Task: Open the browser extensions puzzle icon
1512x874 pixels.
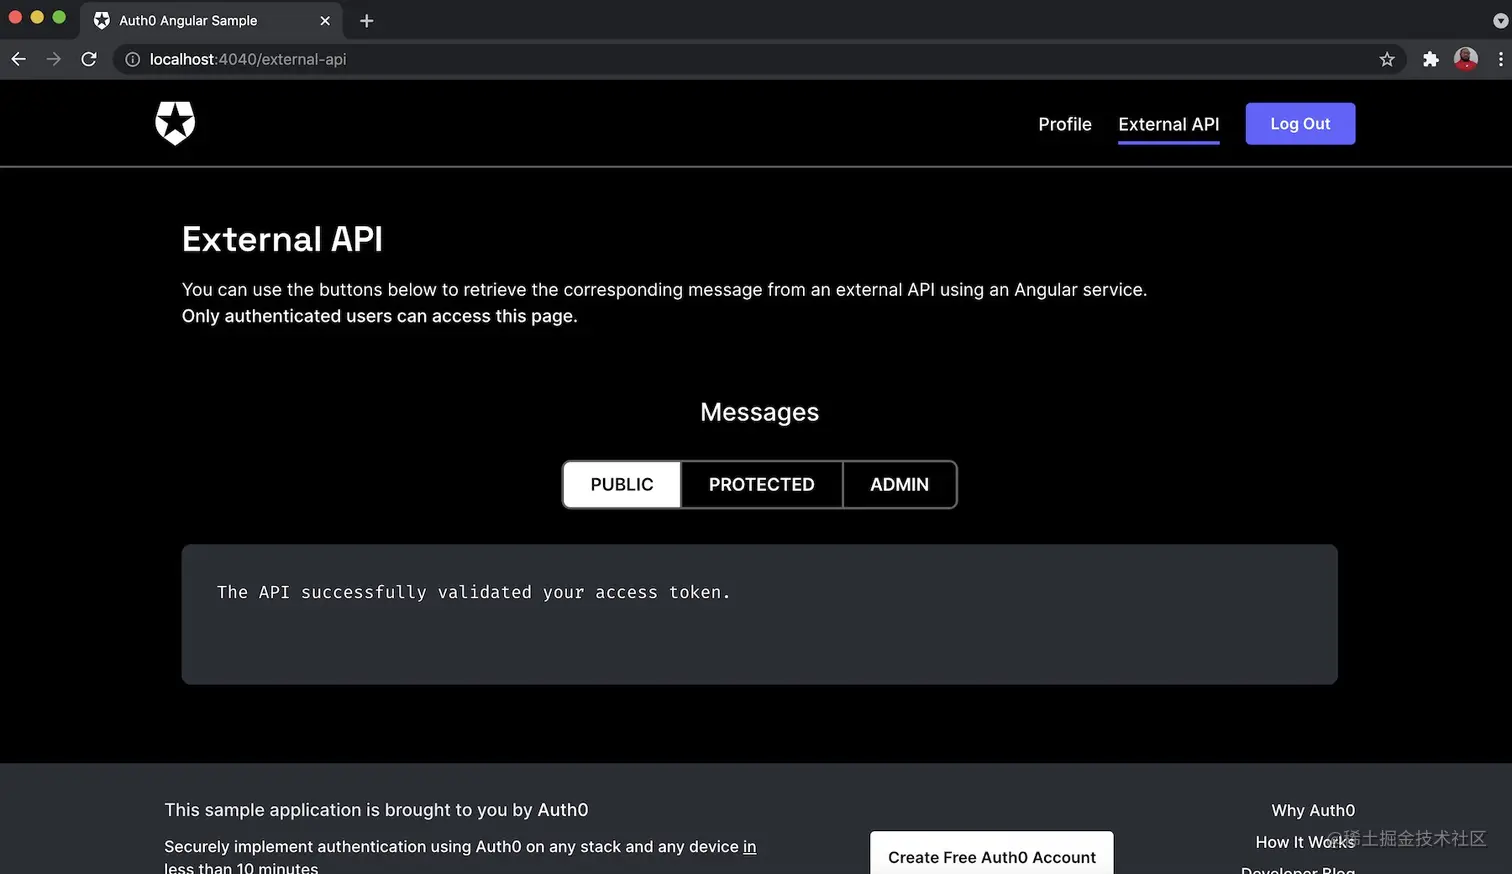Action: click(x=1430, y=59)
